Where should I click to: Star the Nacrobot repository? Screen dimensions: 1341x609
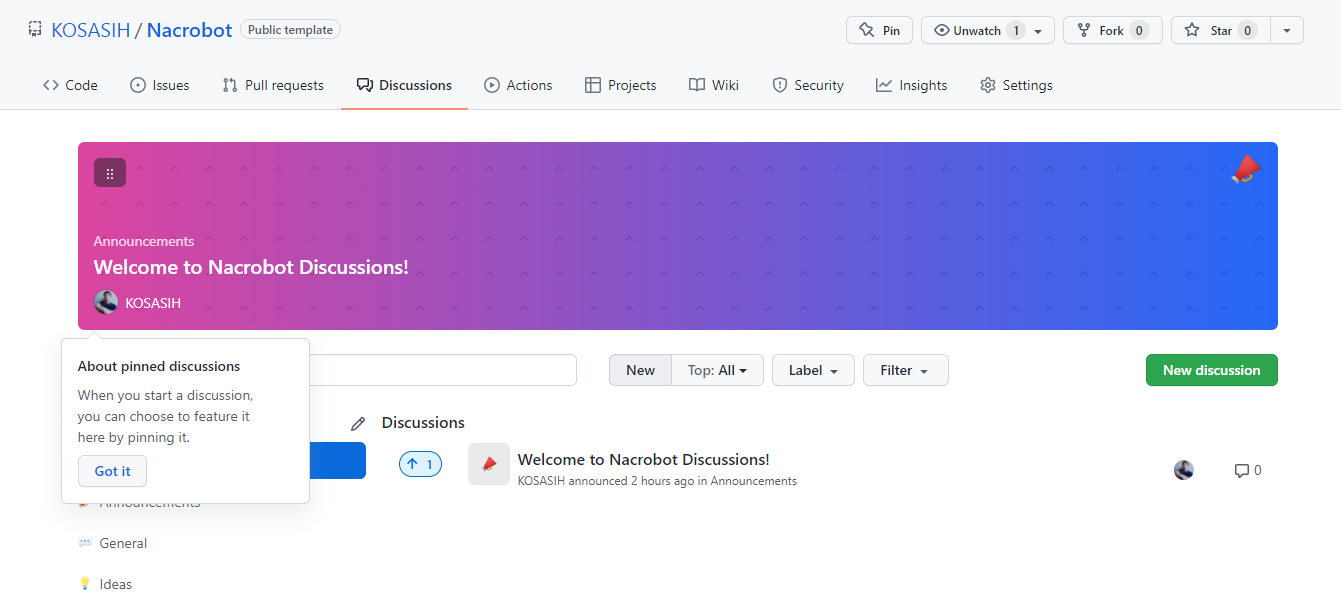1221,31
